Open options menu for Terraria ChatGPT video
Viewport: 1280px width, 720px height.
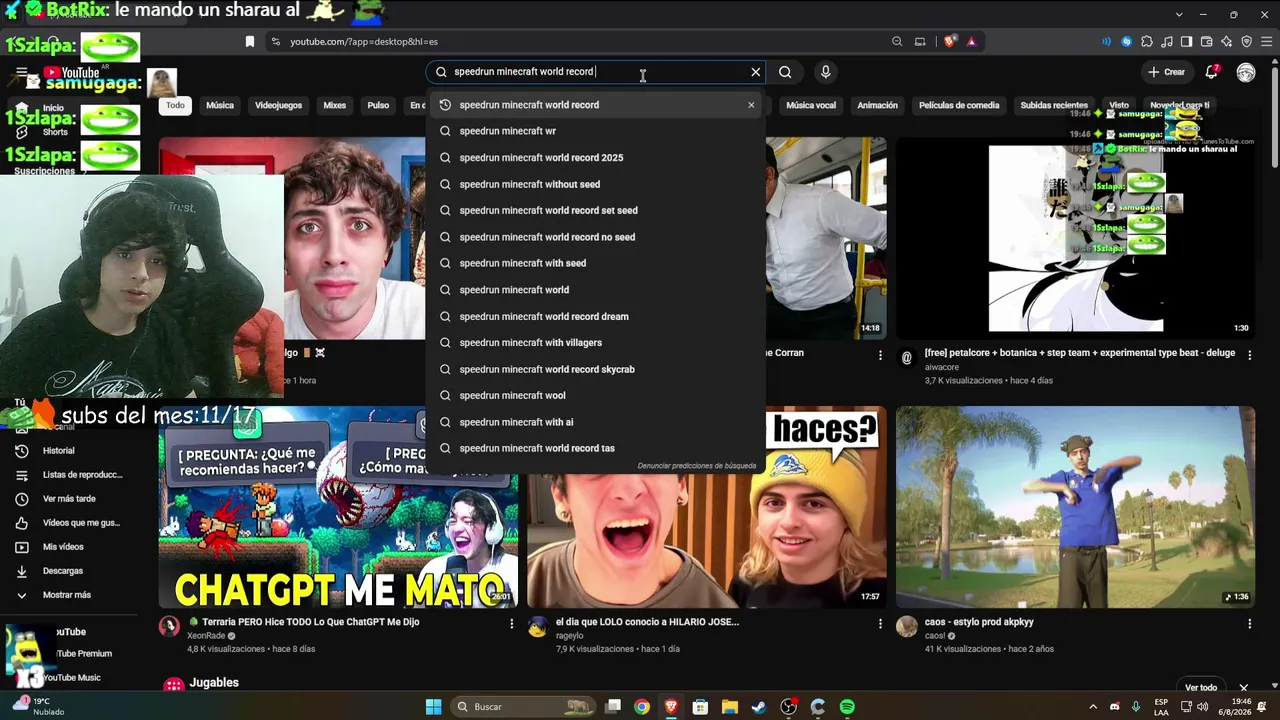(511, 624)
